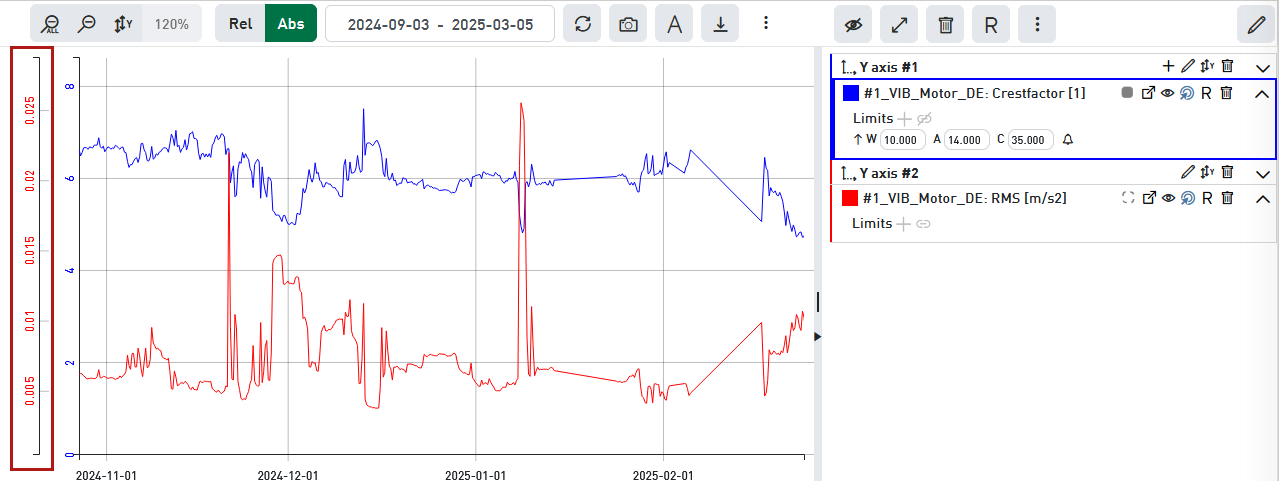
Task: Delete the Crestfactor signal
Action: [x=1227, y=93]
